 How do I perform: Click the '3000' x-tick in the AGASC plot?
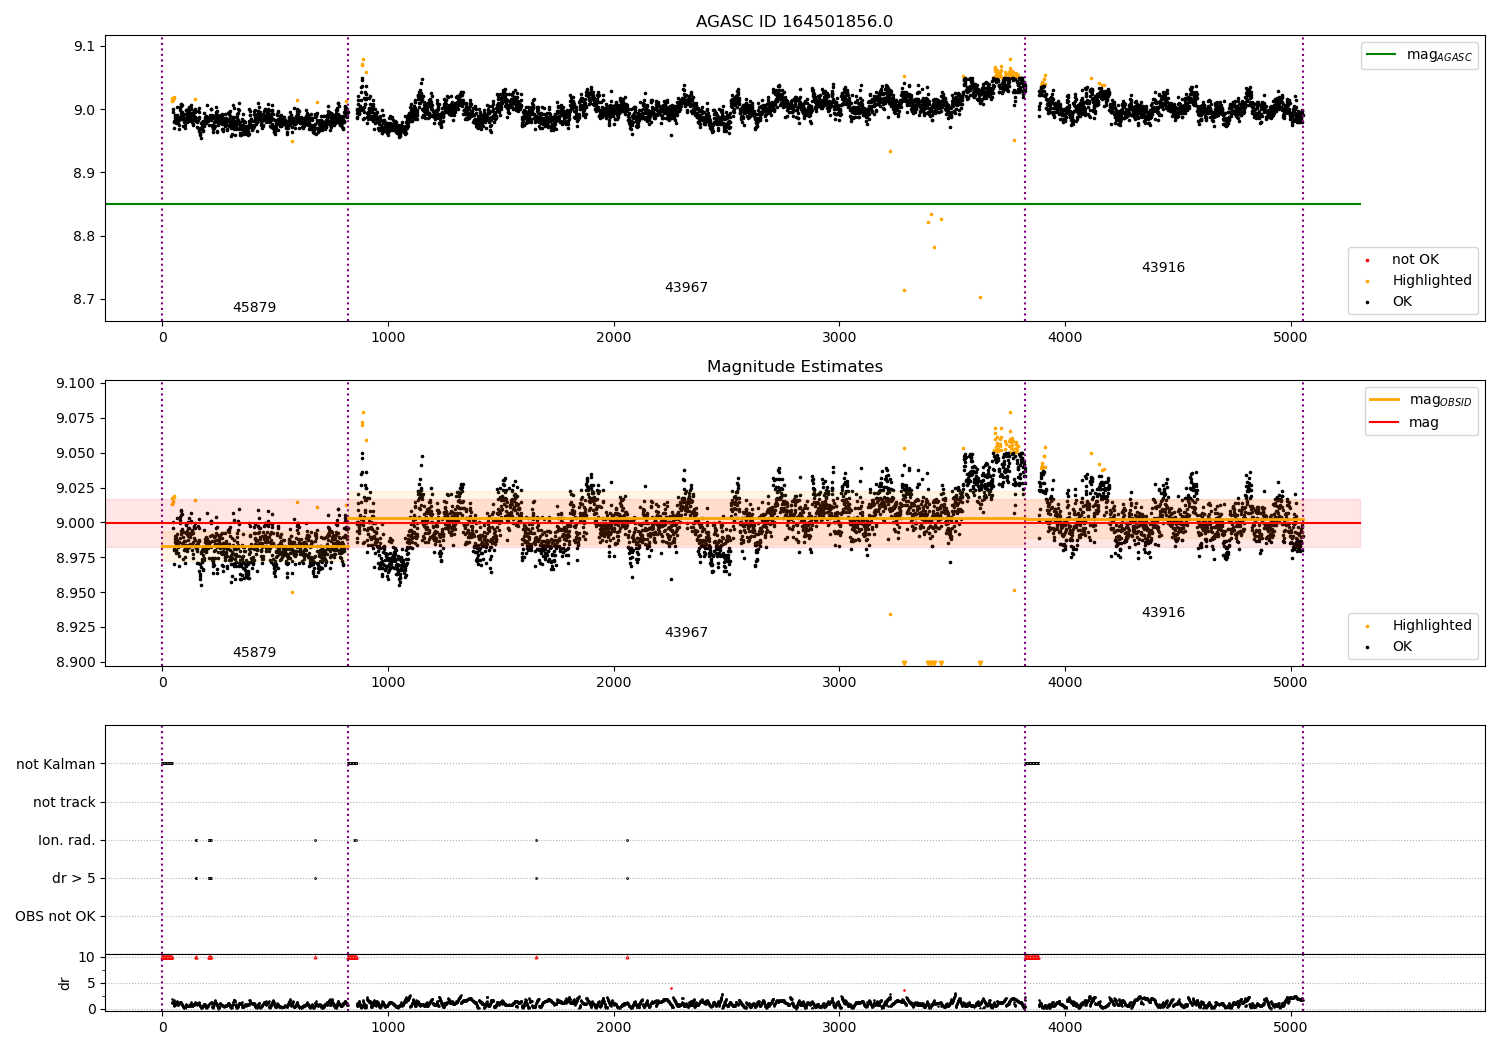[839, 338]
